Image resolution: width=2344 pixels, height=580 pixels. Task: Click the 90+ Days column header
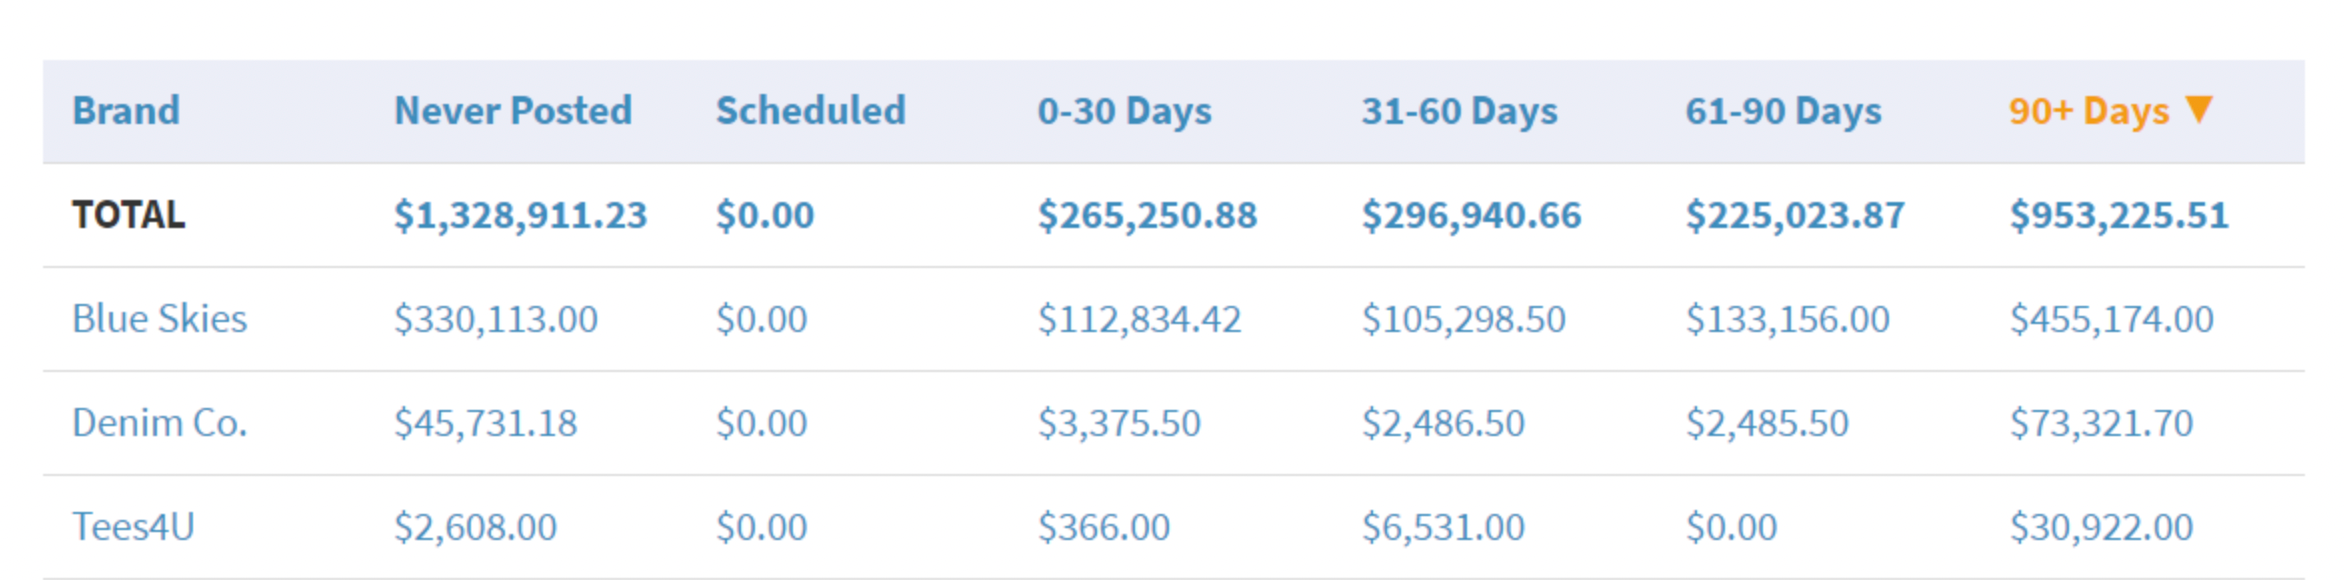[x=2088, y=111]
